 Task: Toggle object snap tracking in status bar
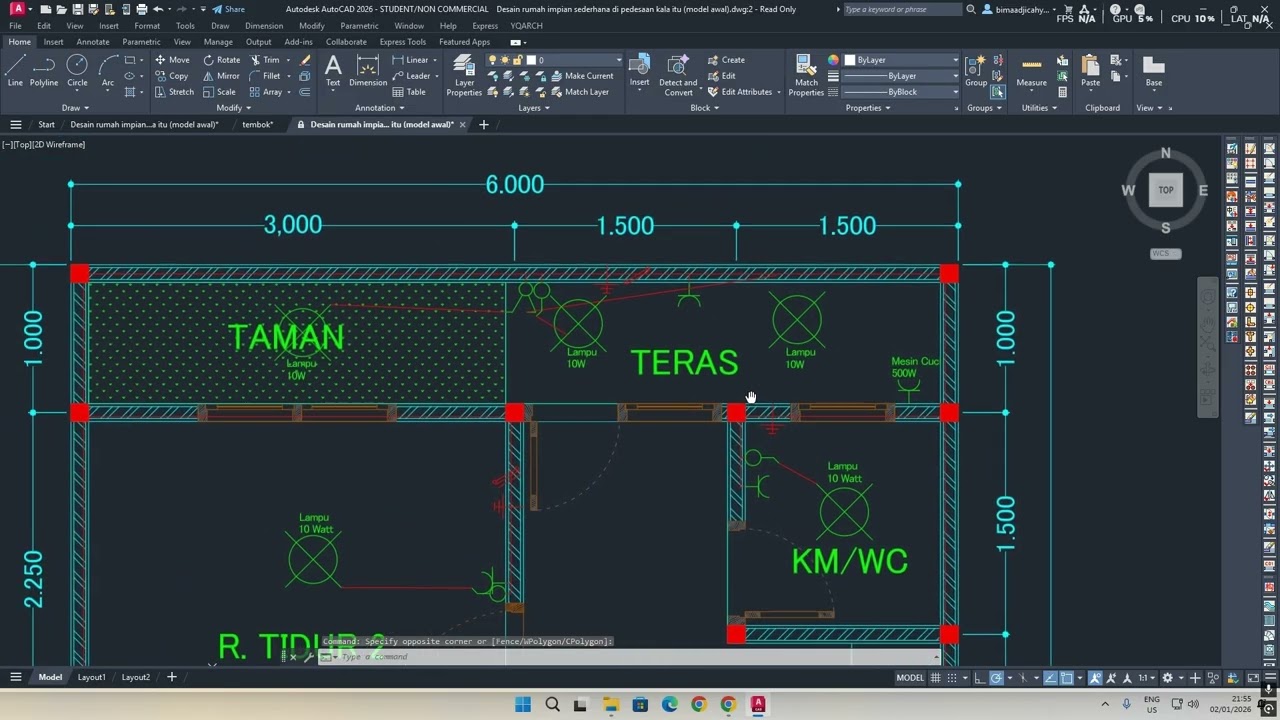click(1050, 678)
